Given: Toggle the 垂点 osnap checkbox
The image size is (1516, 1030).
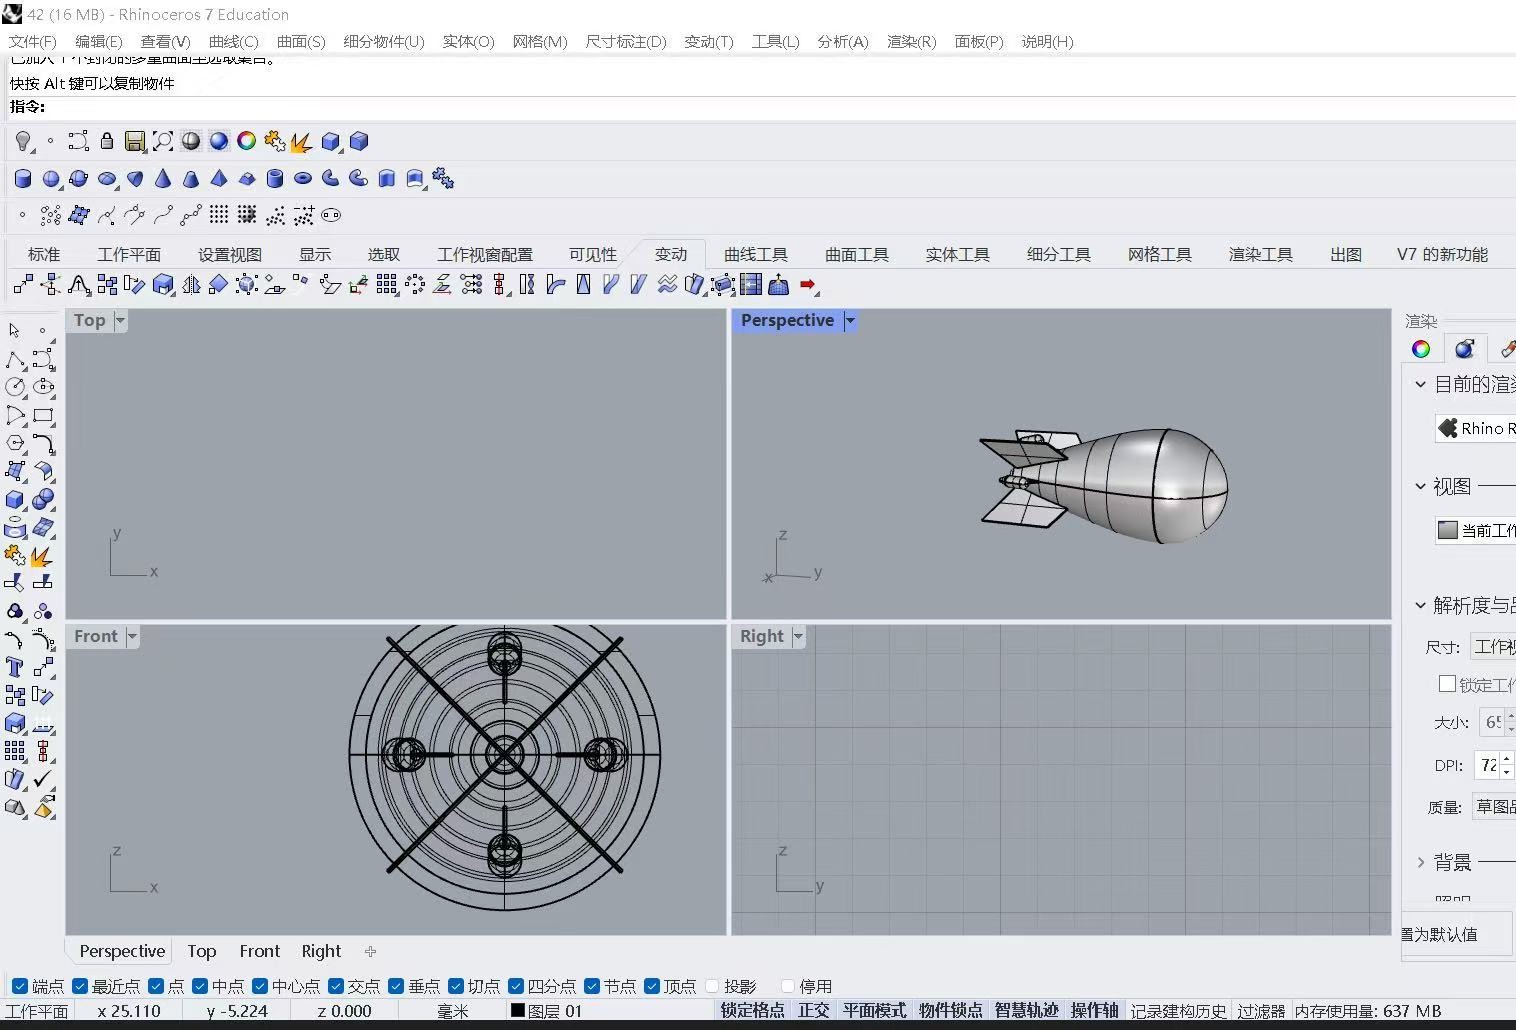Looking at the screenshot, I should pyautogui.click(x=396, y=986).
